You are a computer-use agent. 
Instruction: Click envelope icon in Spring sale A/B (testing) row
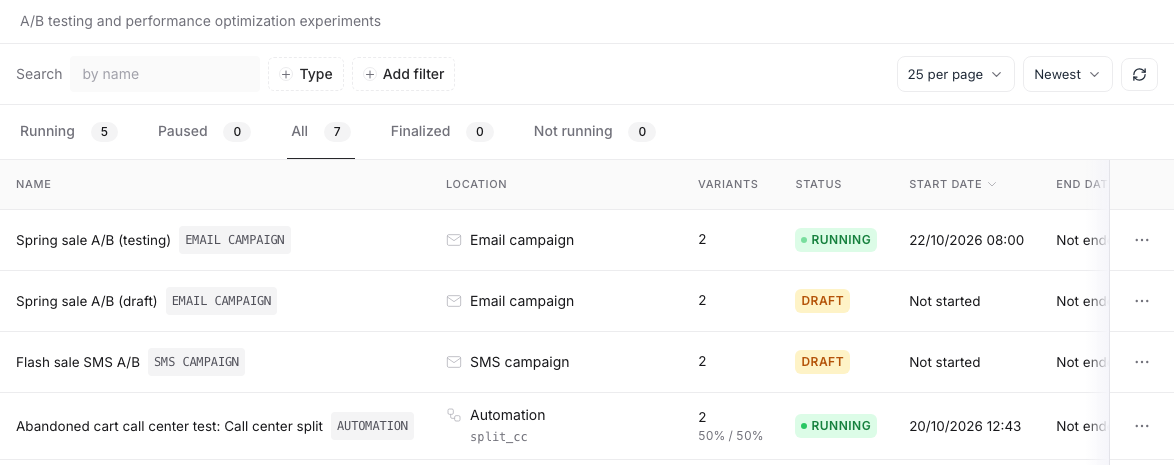click(x=454, y=240)
